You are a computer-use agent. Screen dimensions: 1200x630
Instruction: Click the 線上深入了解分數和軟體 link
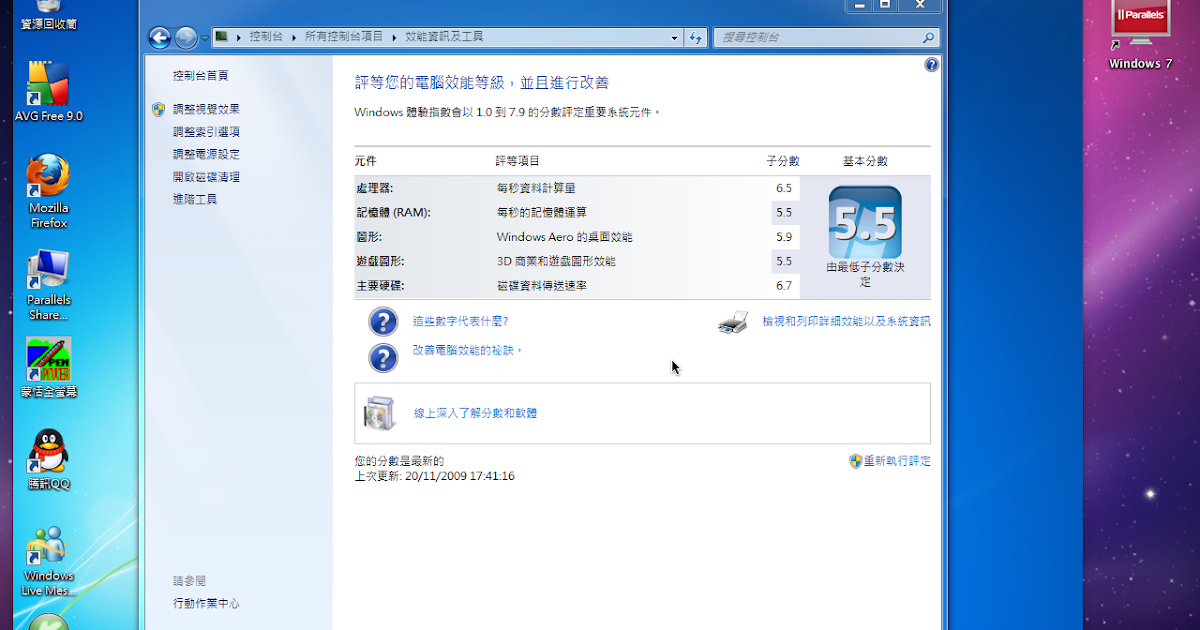point(475,412)
